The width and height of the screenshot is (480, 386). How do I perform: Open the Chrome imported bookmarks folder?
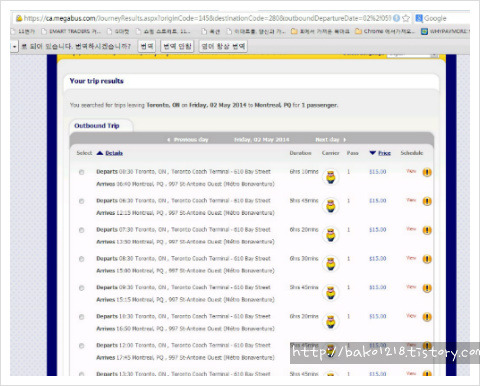[x=385, y=31]
